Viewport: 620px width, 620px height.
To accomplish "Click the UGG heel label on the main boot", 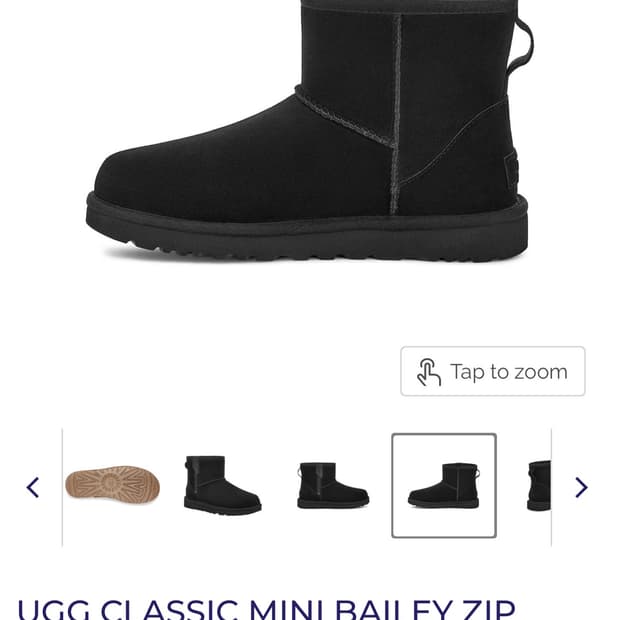I will (x=512, y=170).
